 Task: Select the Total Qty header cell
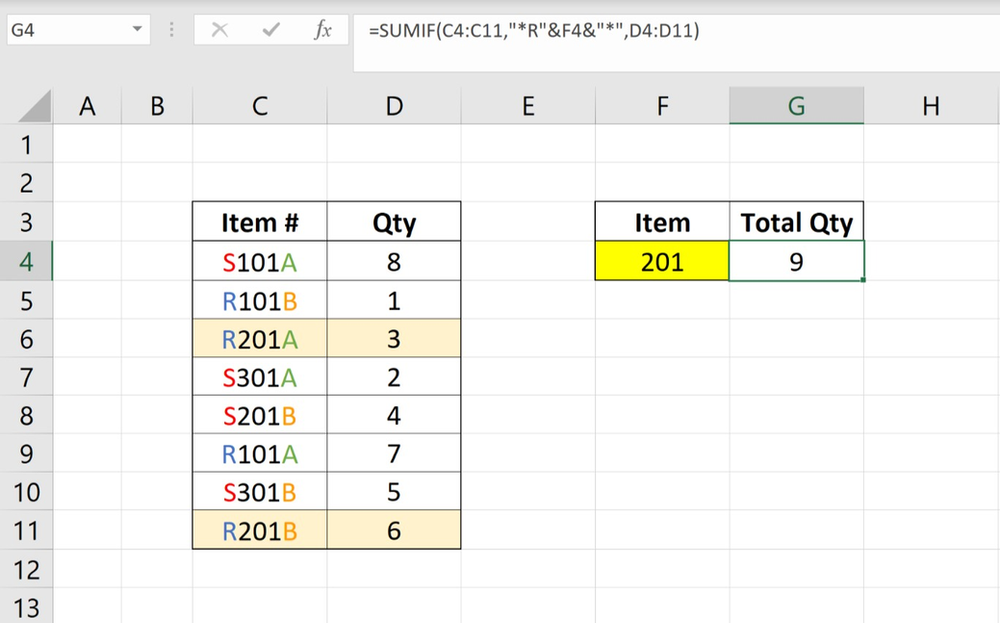pyautogui.click(x=796, y=222)
